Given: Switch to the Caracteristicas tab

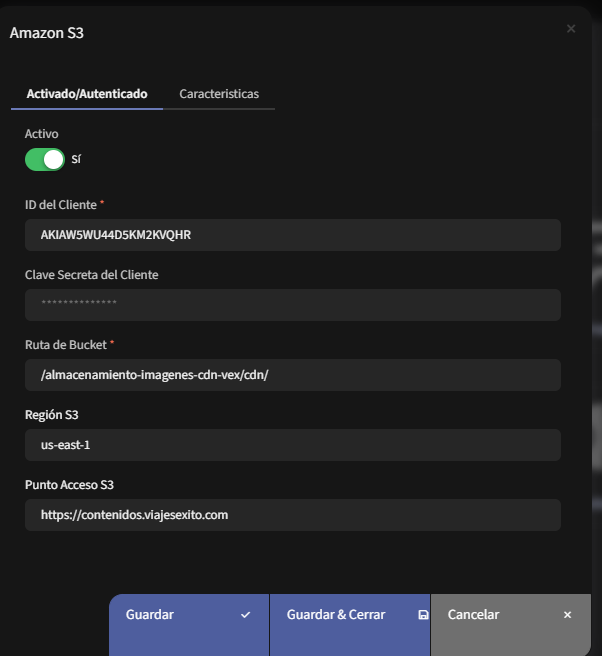Looking at the screenshot, I should 219,94.
